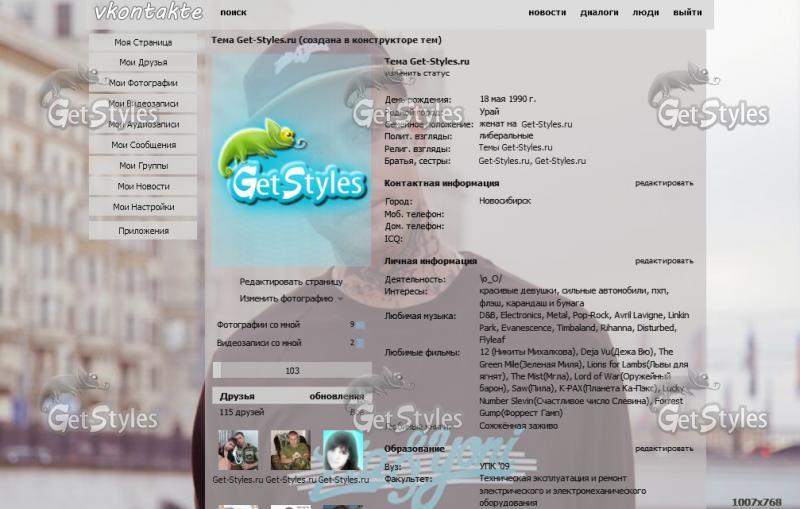Open Мои Сообщения in sidebar
This screenshot has width=800, height=509.
(143, 145)
